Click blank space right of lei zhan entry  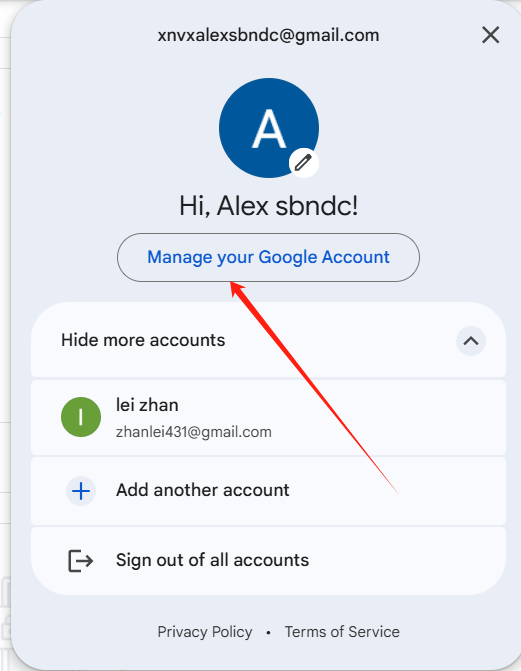tap(385, 417)
